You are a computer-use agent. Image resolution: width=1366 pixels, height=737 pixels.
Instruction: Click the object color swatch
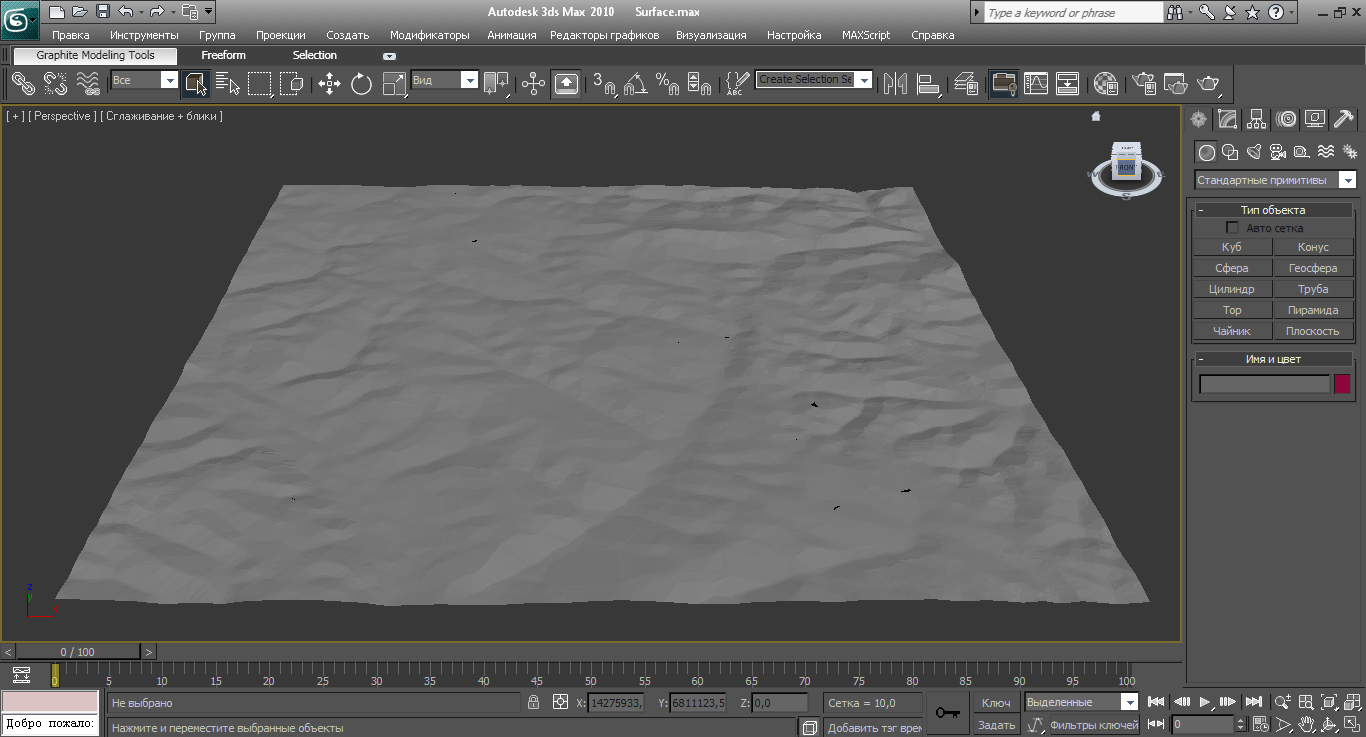click(1342, 384)
